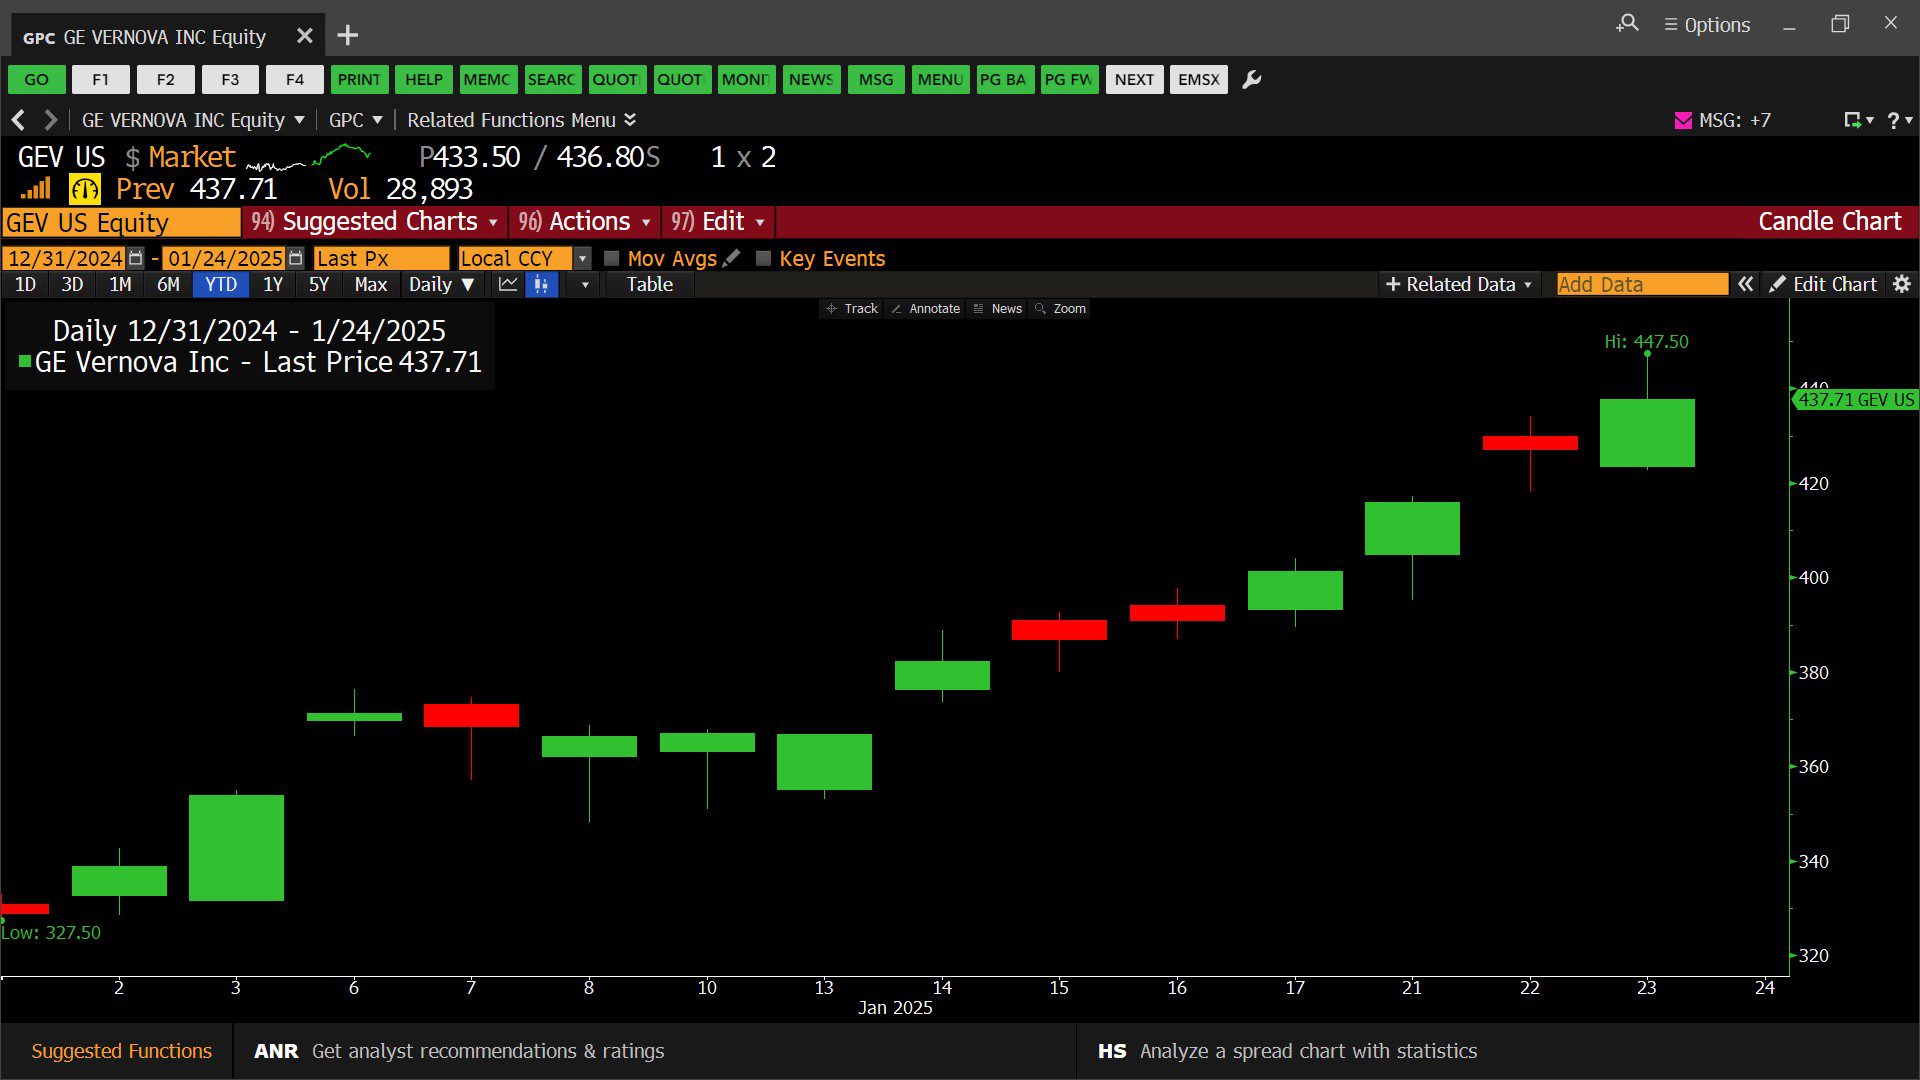Select the candle chart type icon
This screenshot has height=1080, width=1920.
point(541,285)
